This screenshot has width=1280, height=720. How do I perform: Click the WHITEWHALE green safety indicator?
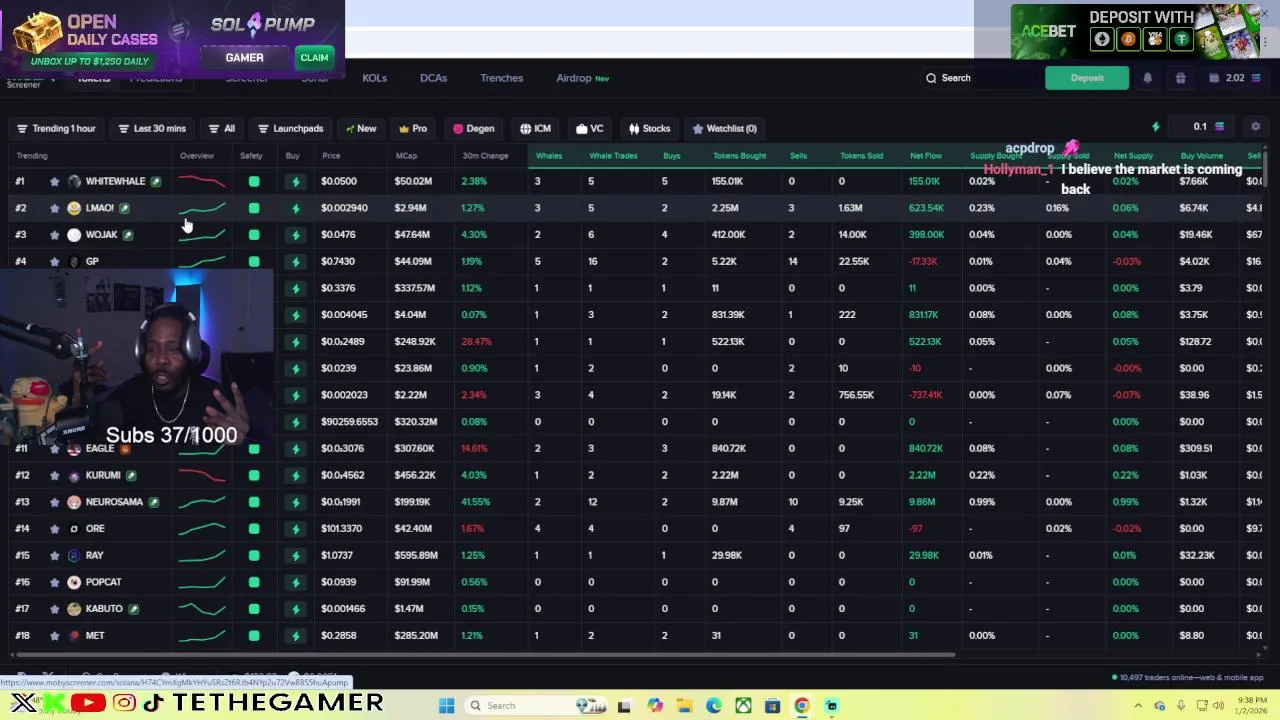coord(254,181)
